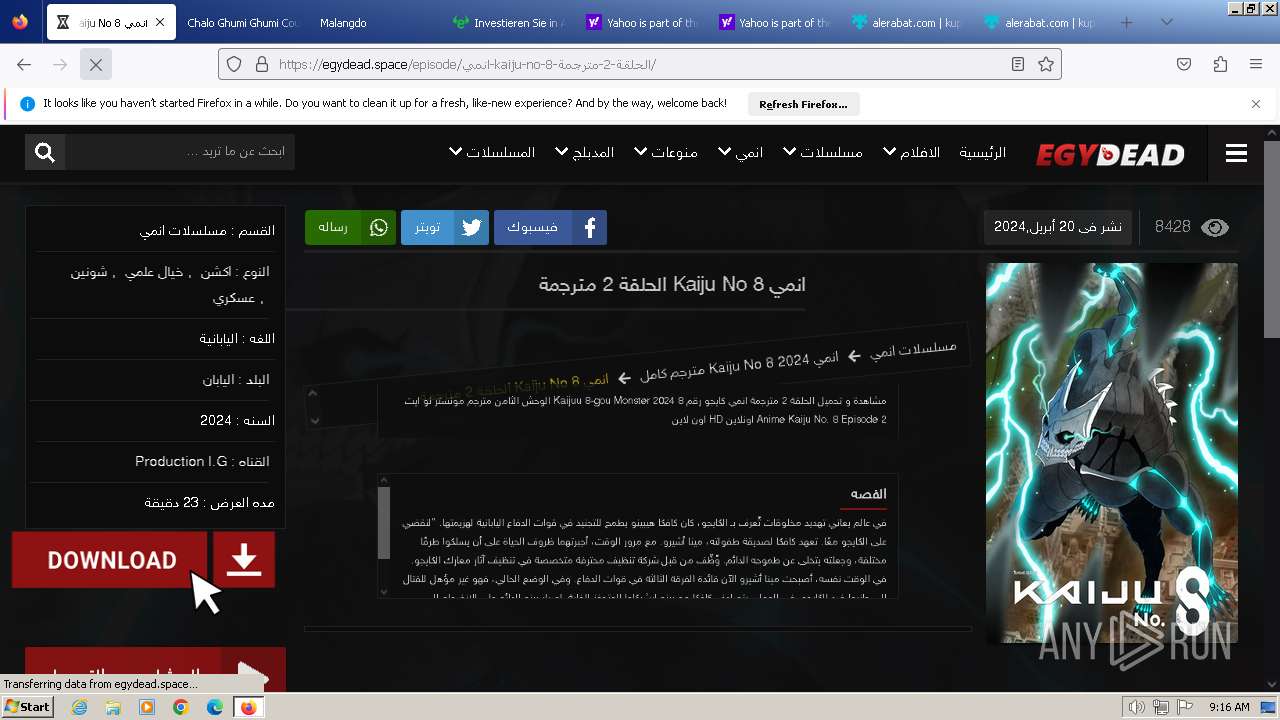Click the eye views counter icon
The width and height of the screenshot is (1280, 720).
click(1214, 228)
